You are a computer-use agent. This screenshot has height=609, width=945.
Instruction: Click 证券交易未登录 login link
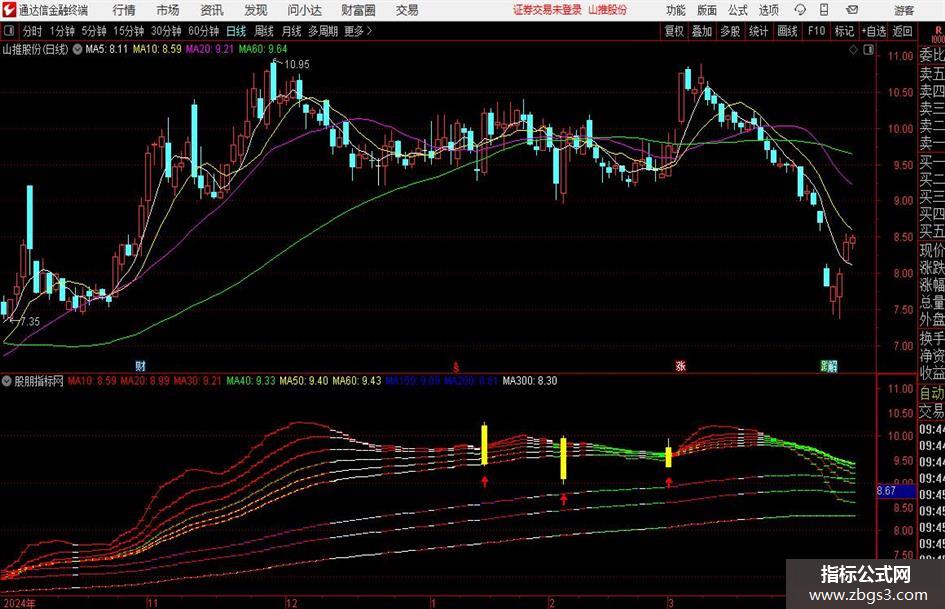click(547, 10)
